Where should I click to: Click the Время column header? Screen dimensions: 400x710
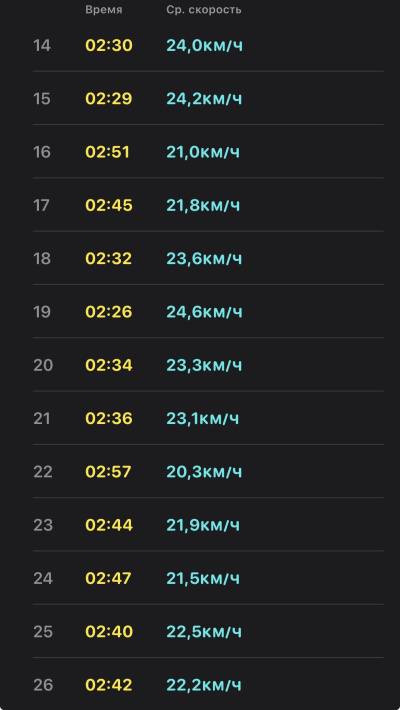(x=104, y=10)
